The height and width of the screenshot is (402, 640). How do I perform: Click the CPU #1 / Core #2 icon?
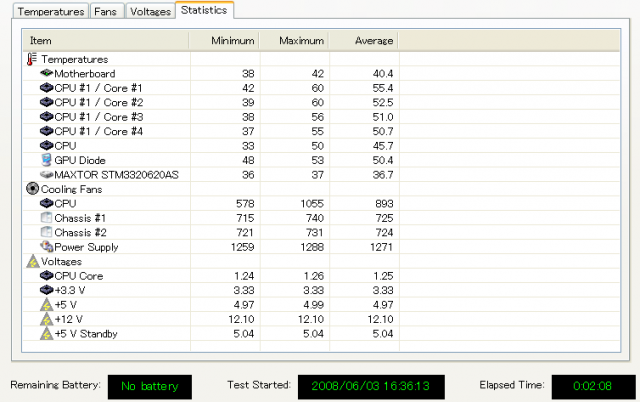(x=47, y=102)
